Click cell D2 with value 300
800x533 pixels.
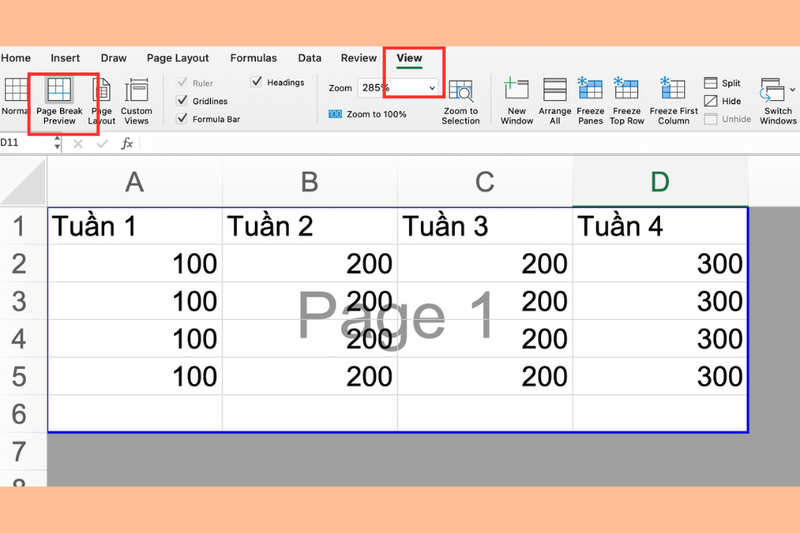pos(660,264)
